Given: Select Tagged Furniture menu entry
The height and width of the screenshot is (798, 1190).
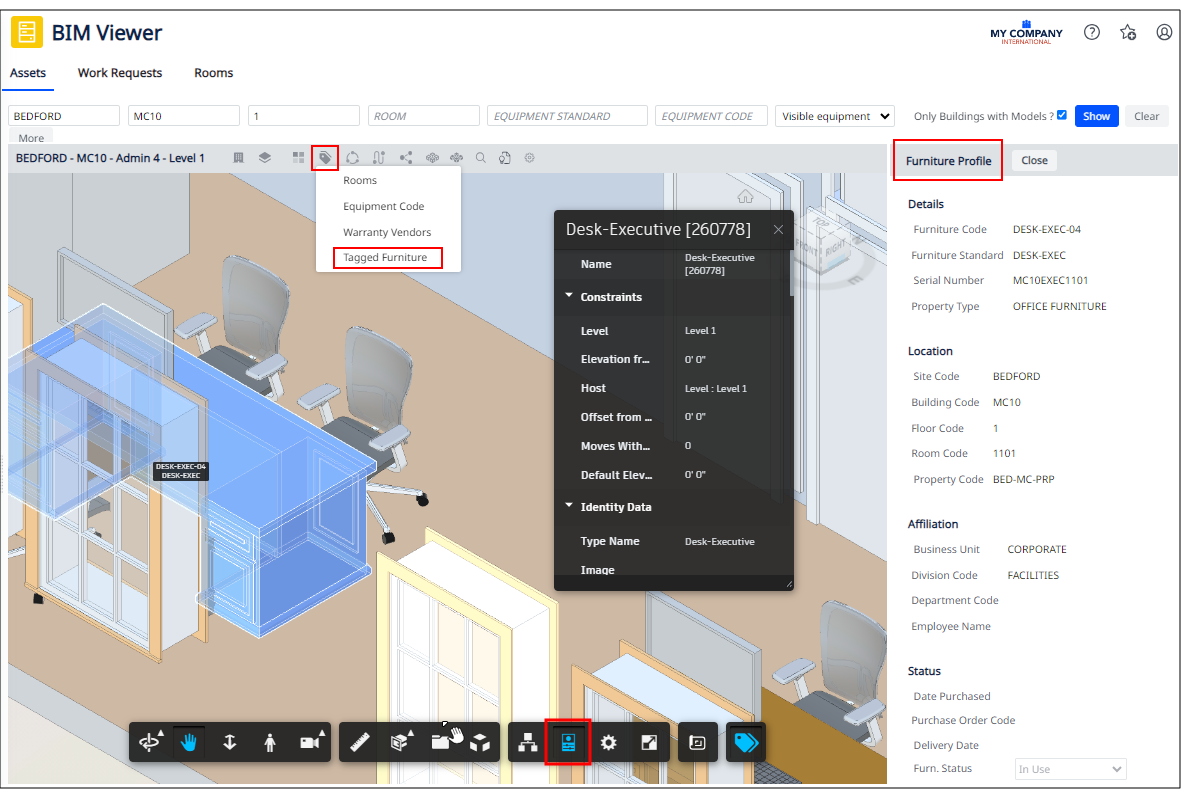Looking at the screenshot, I should [385, 258].
